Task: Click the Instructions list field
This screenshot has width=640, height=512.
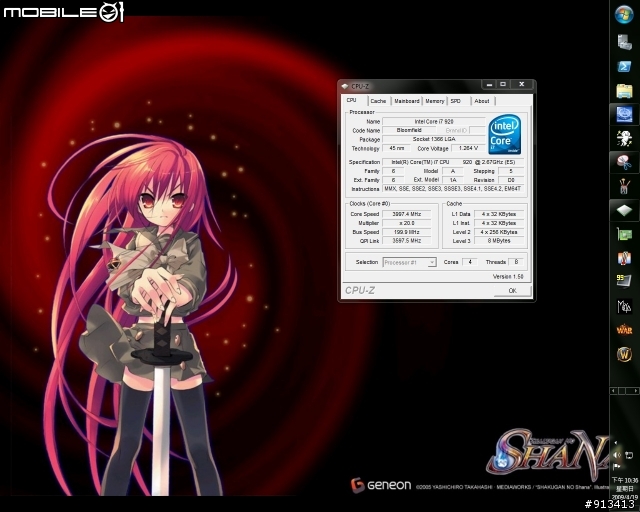Action: 453,189
